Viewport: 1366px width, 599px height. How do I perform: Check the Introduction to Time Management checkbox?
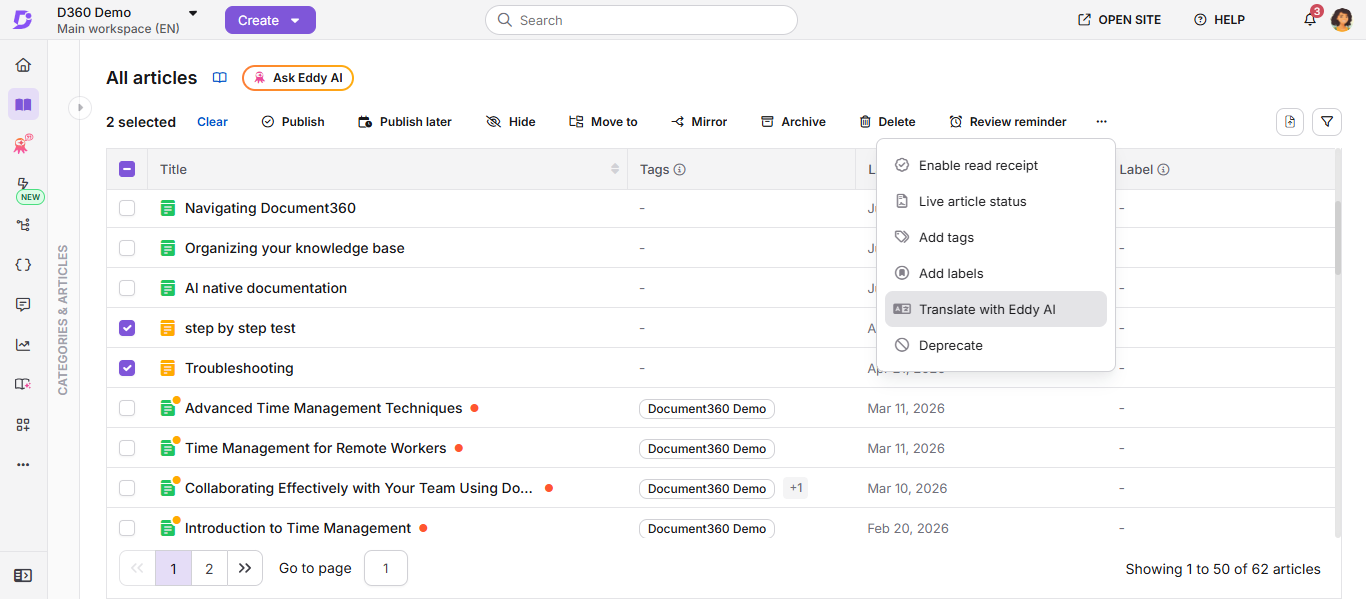[x=127, y=528]
